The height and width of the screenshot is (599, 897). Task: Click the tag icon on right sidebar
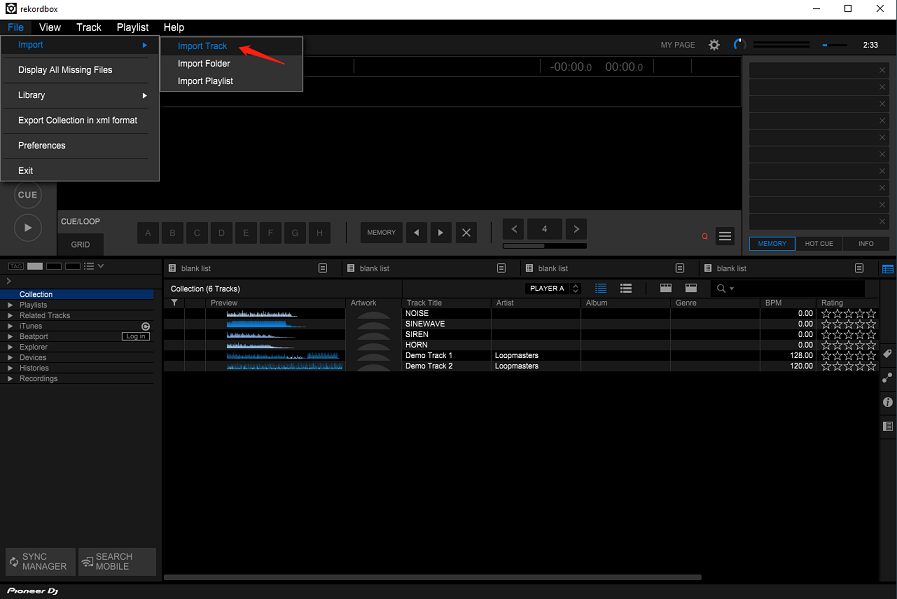coord(887,354)
